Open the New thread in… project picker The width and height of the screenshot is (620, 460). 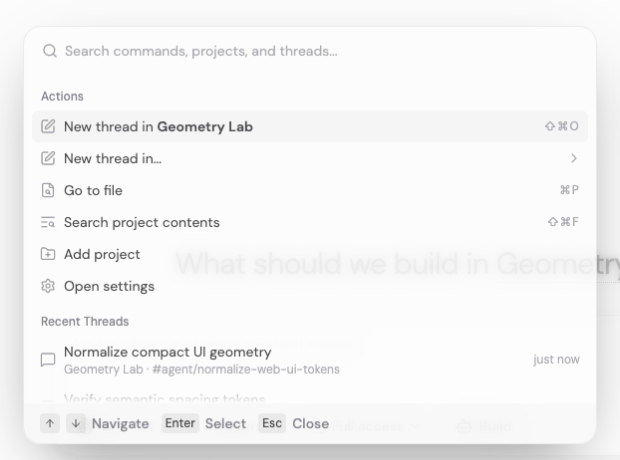click(310, 159)
